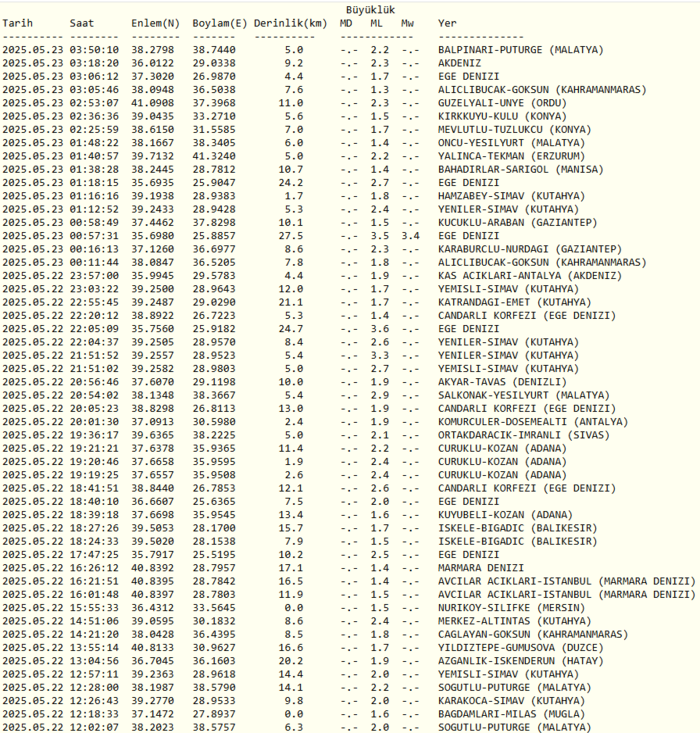Click depth value 21.1
700x733 pixels.
290,302
